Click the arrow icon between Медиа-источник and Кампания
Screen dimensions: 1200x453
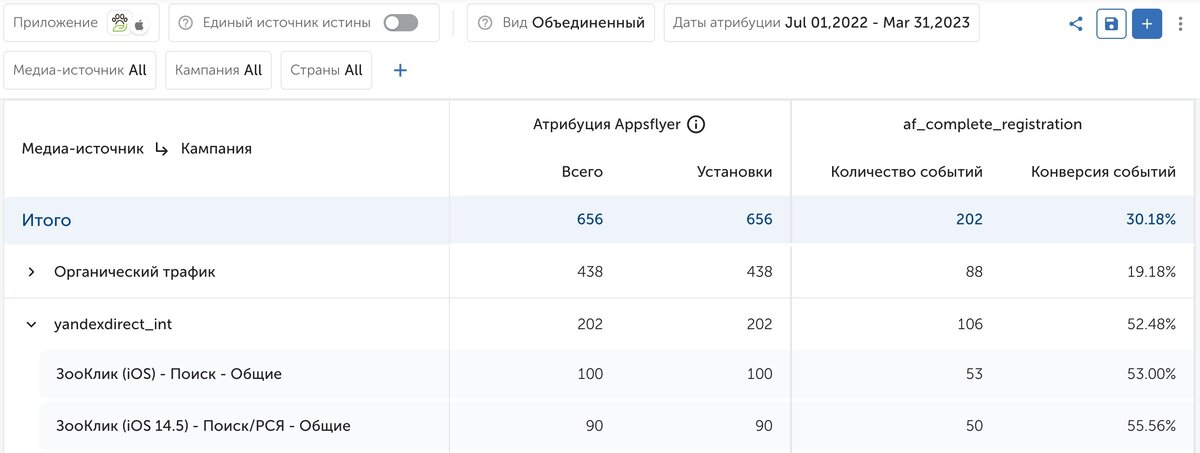161,149
